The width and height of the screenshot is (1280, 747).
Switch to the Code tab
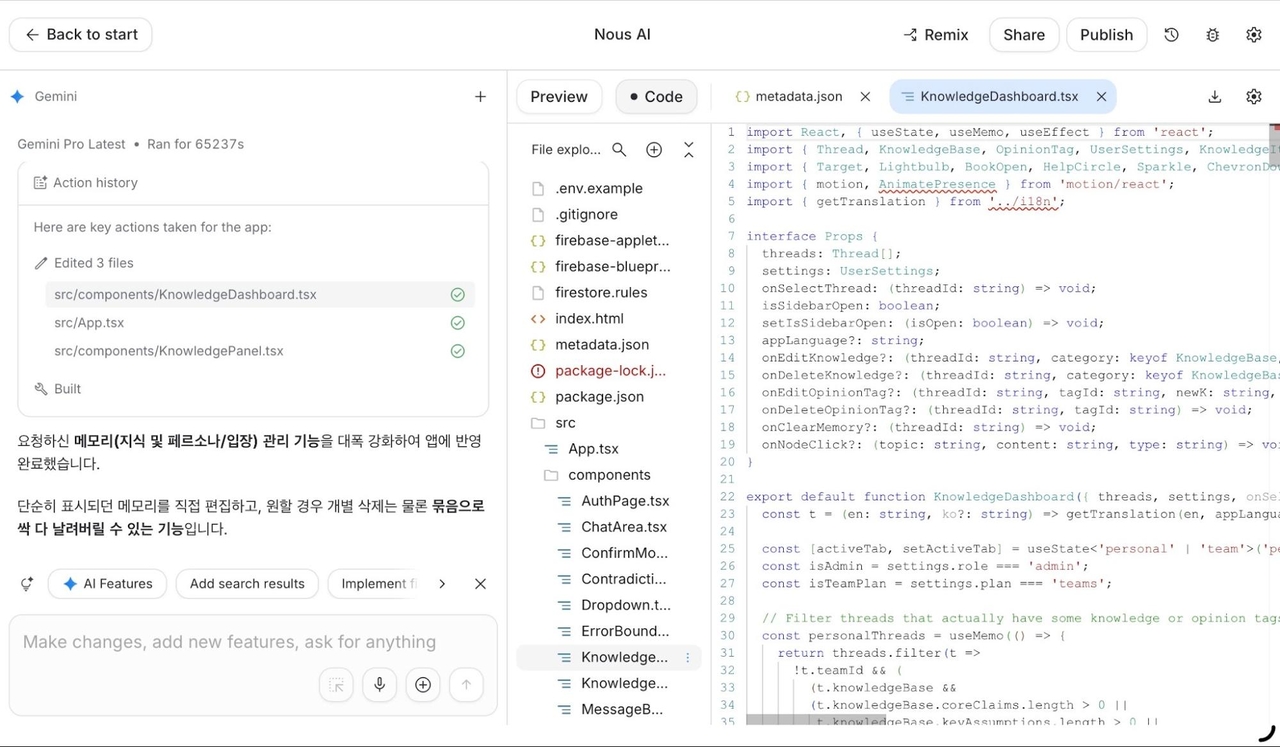656,97
